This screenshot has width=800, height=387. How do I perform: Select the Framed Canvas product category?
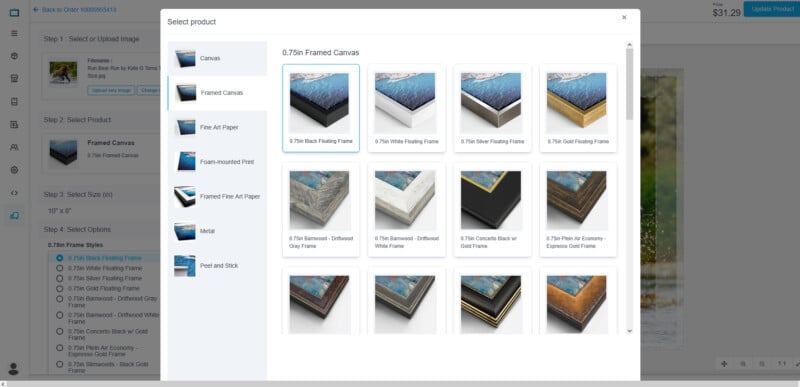click(x=217, y=93)
